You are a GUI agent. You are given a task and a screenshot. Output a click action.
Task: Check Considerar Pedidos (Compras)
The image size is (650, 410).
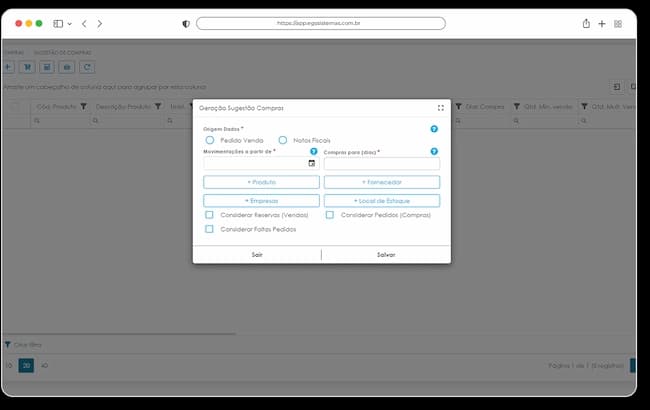pyautogui.click(x=330, y=215)
